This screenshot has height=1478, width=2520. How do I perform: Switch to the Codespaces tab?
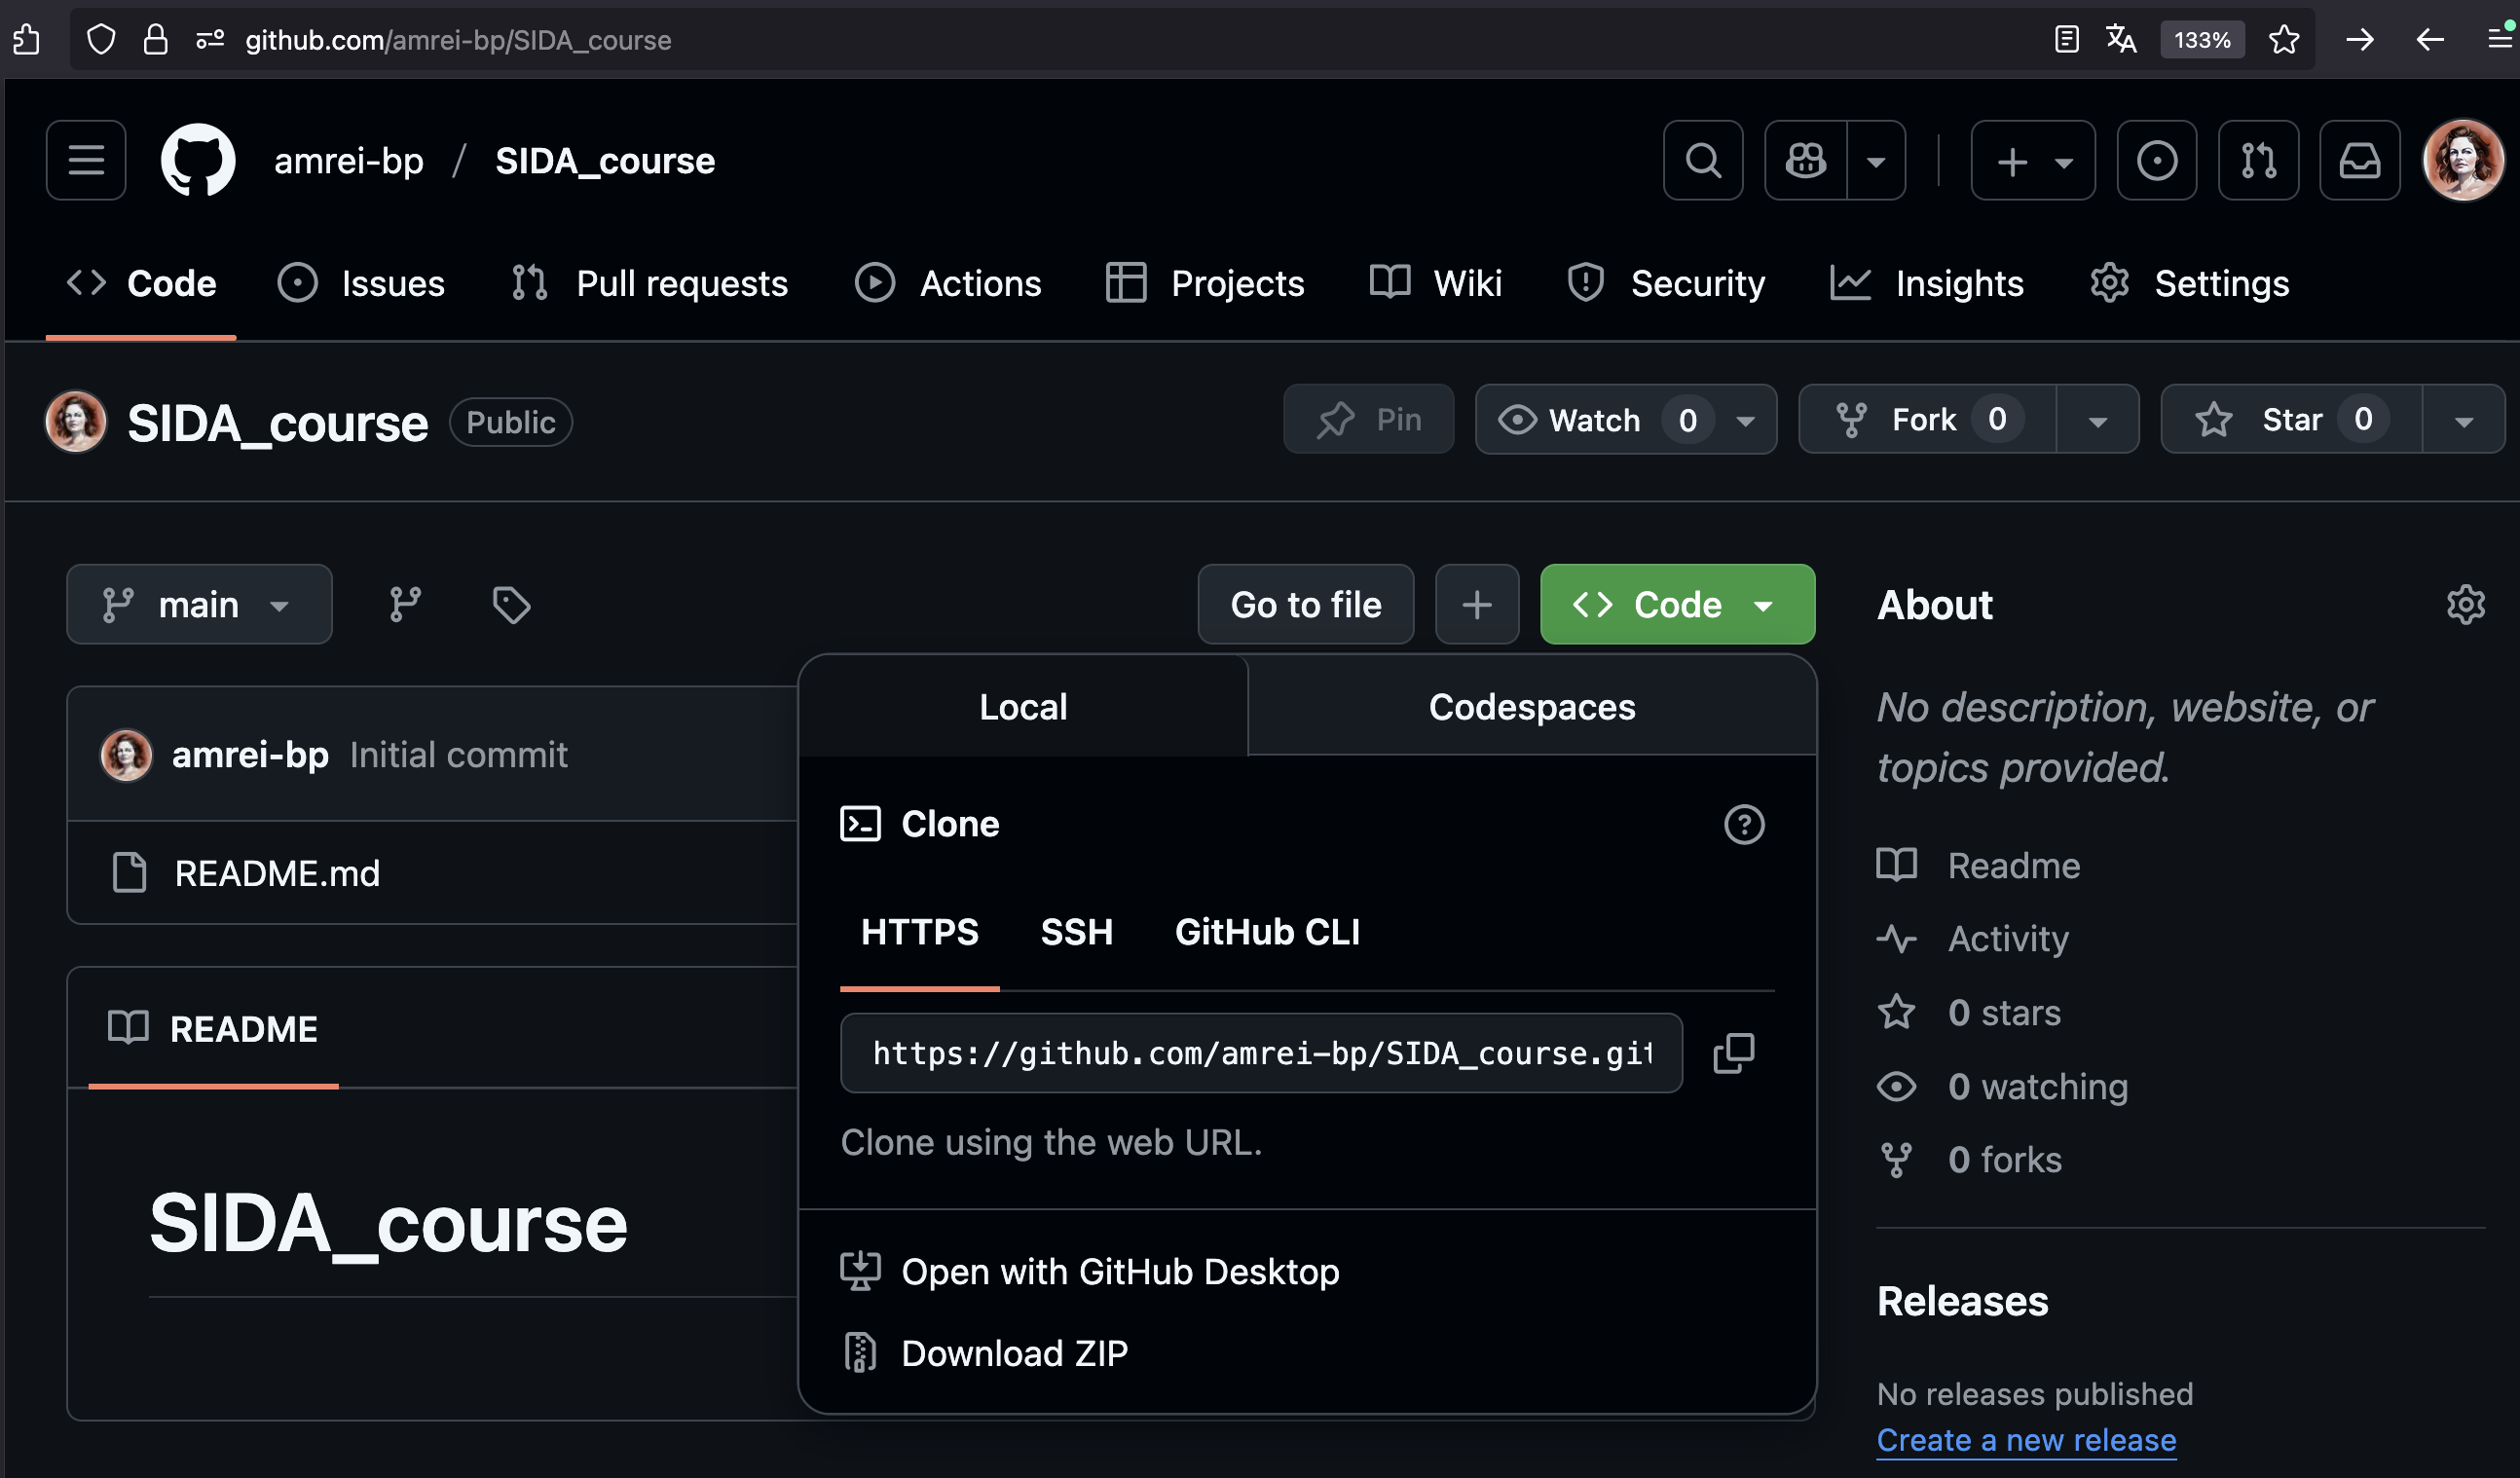(x=1532, y=706)
